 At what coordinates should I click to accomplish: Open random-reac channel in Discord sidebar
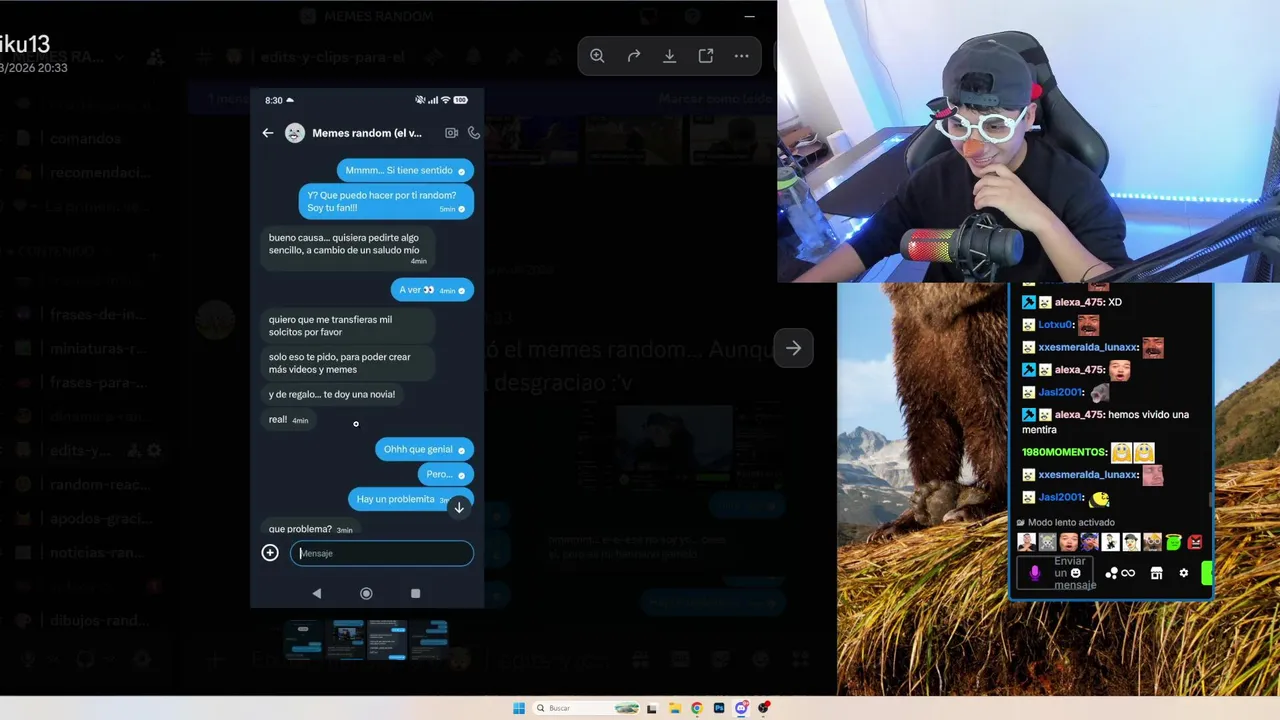tap(98, 485)
